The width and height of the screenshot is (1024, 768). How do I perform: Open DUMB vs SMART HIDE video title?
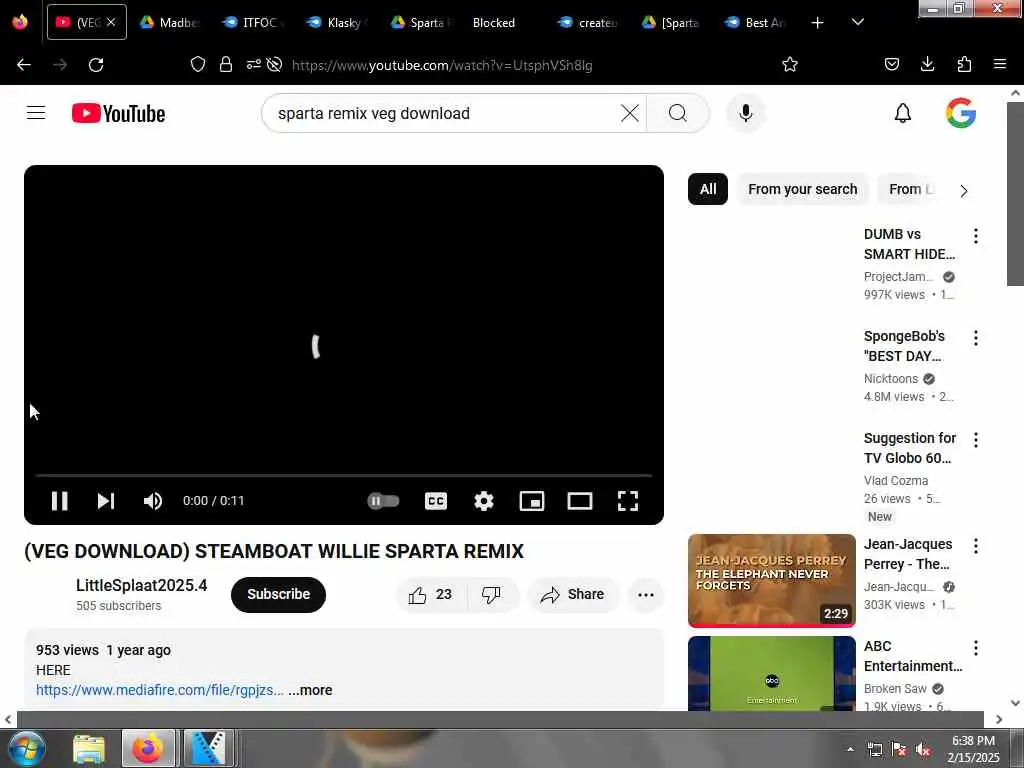(909, 244)
